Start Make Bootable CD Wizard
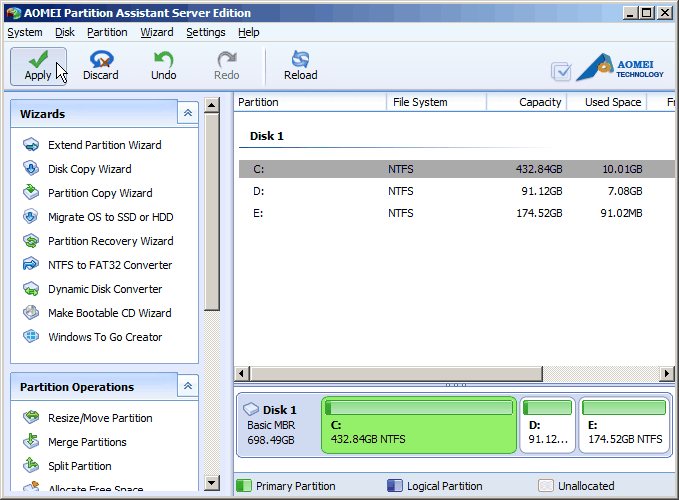This screenshot has height=500, width=679. click(x=110, y=313)
